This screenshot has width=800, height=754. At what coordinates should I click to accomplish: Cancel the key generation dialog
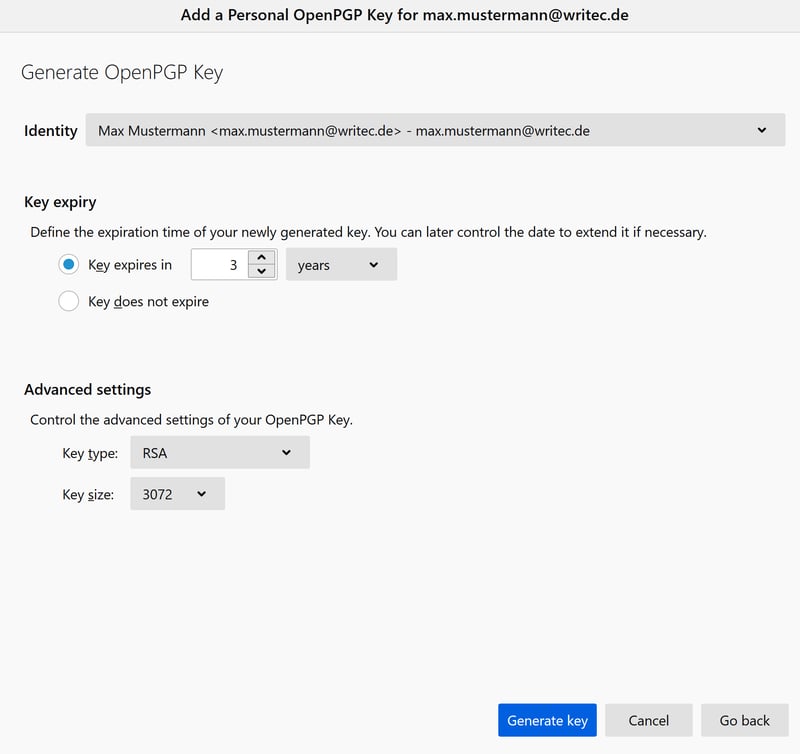[648, 720]
